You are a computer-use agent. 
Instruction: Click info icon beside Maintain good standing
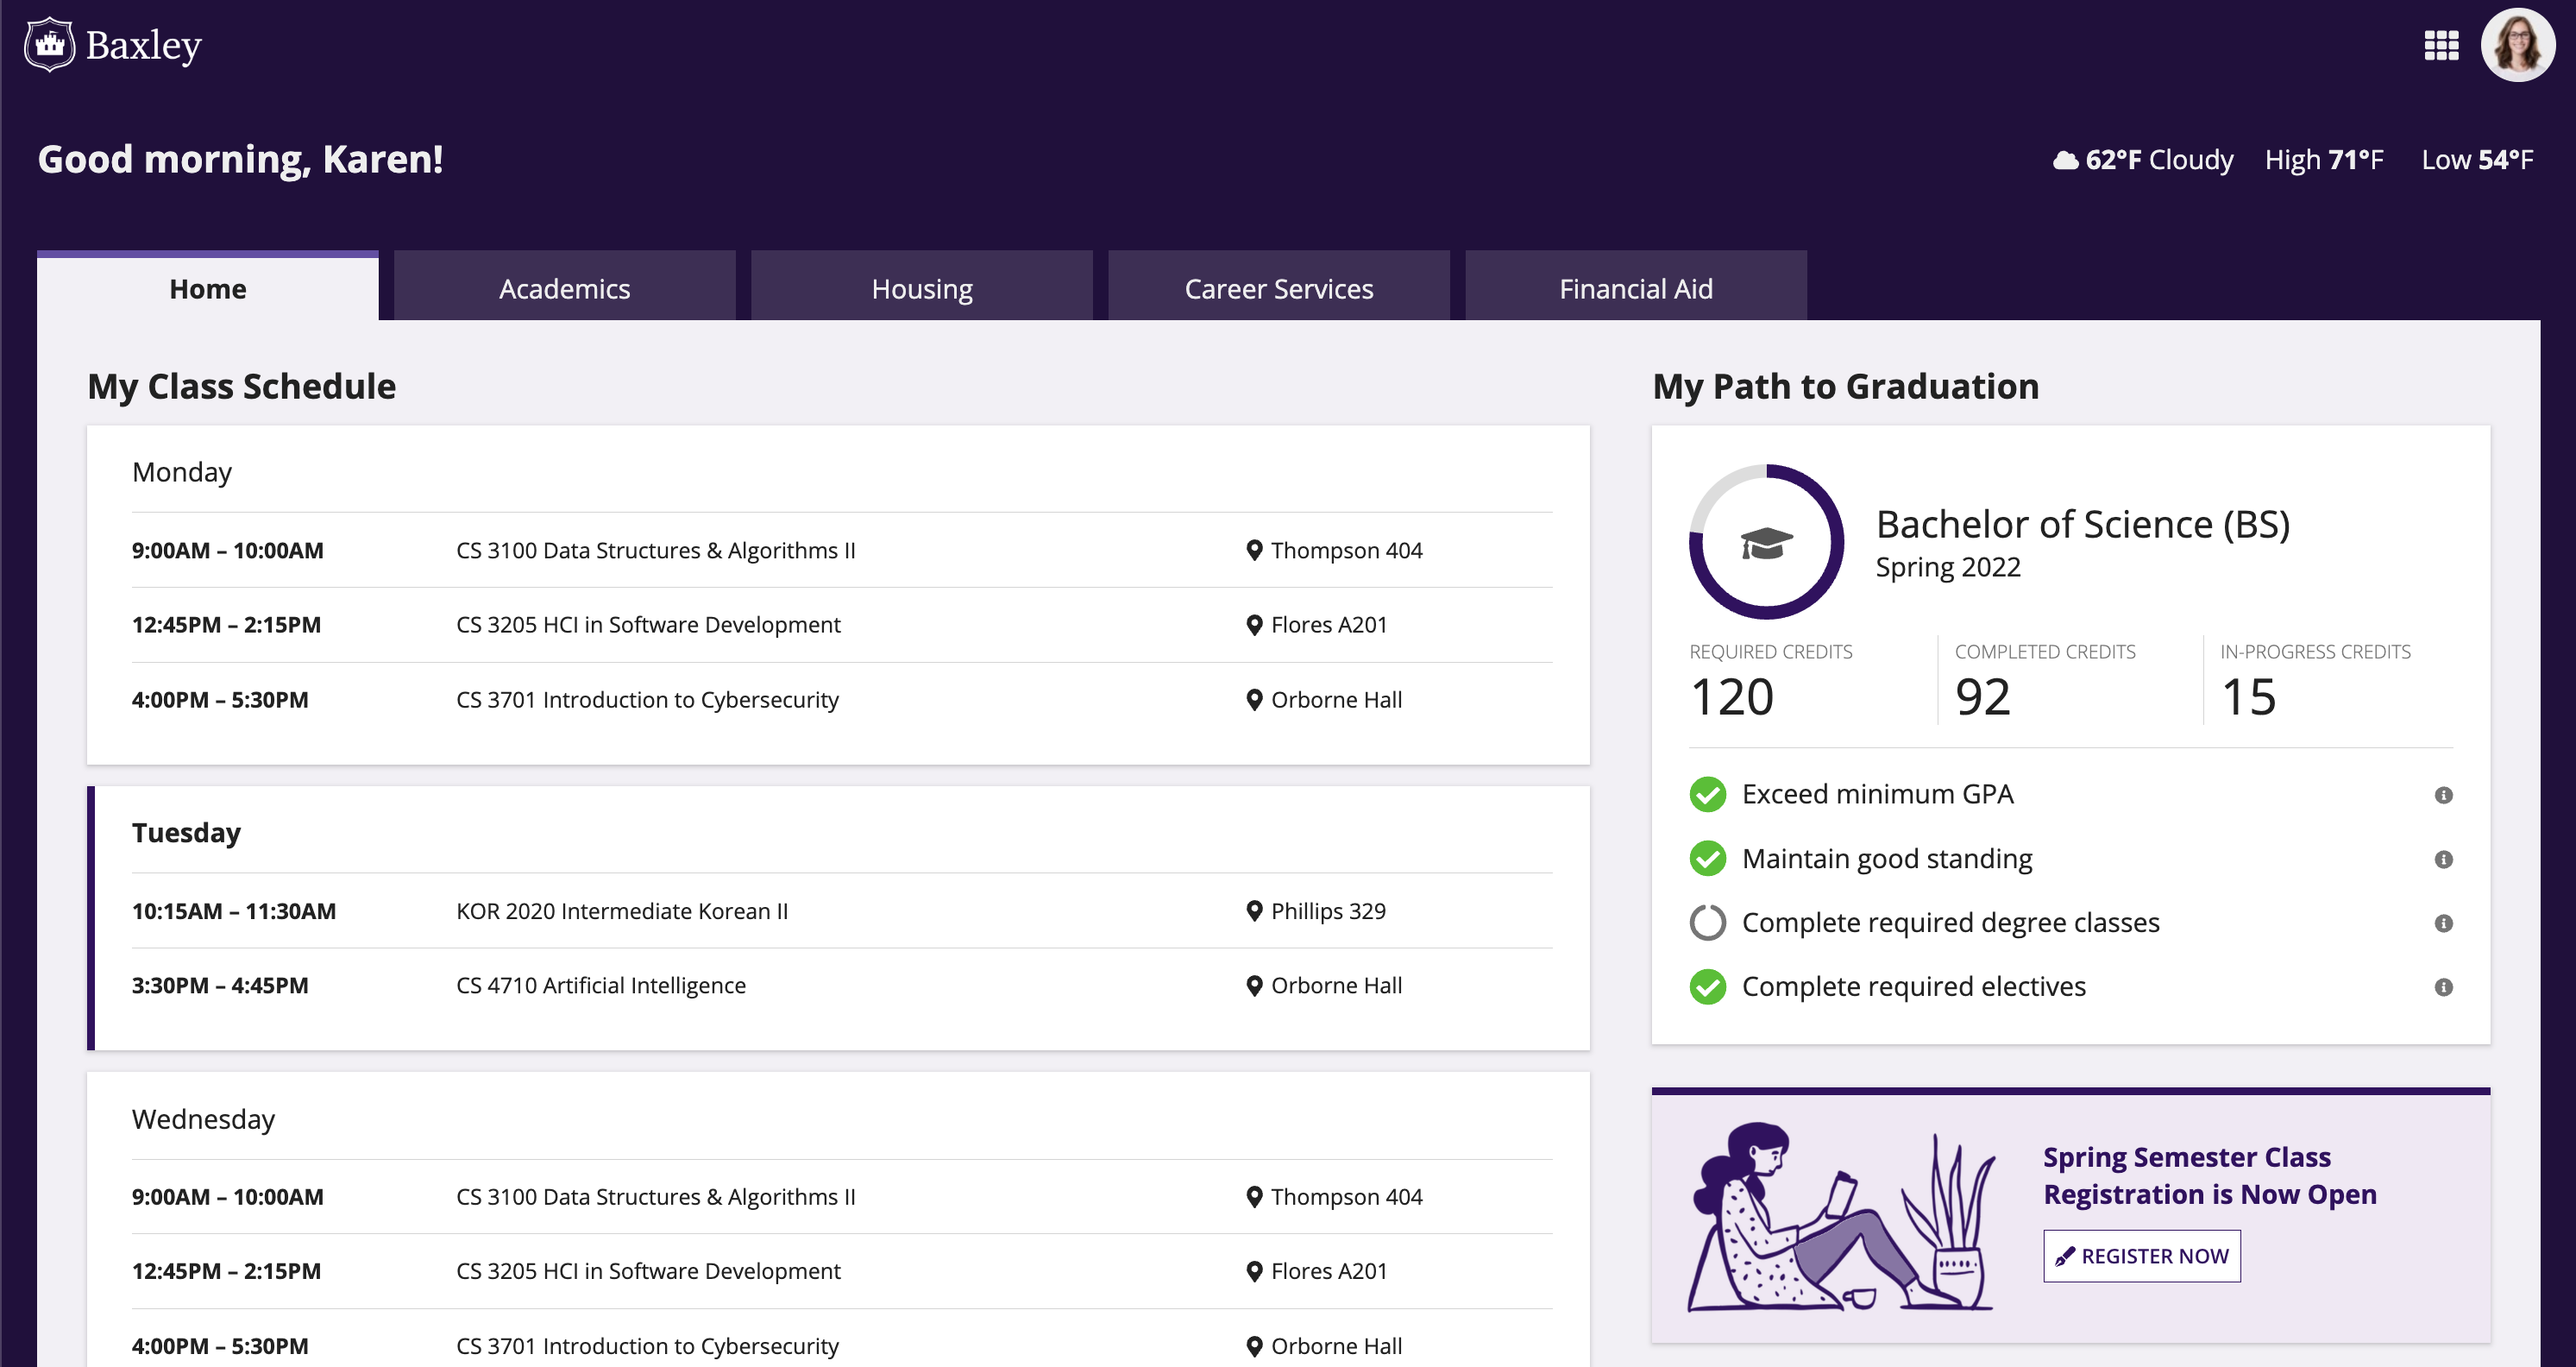(x=2443, y=859)
